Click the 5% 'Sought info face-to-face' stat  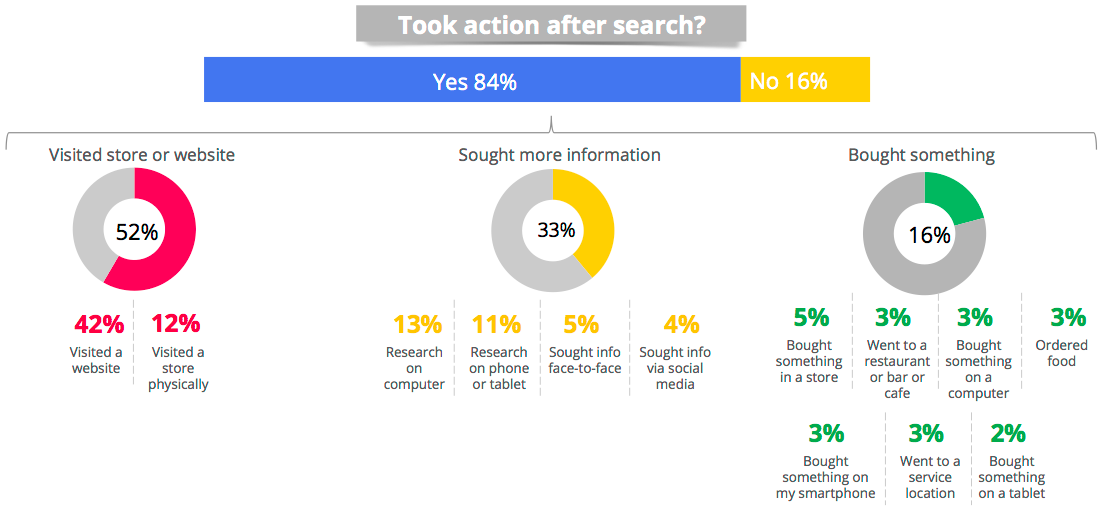tap(584, 345)
